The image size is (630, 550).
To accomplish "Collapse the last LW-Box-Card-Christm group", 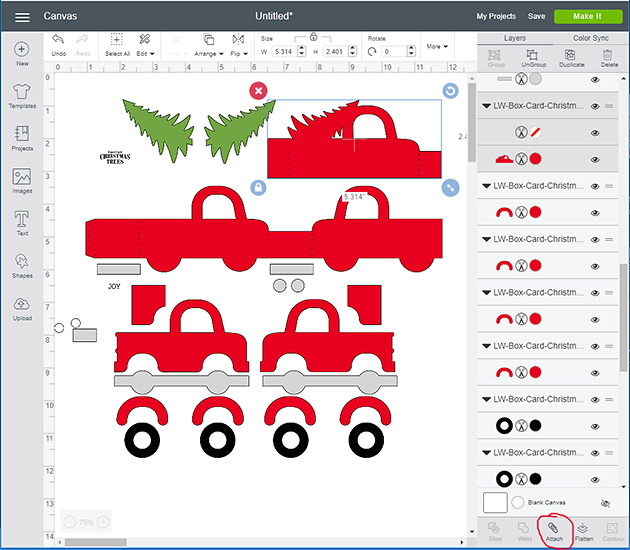I will click(x=486, y=453).
